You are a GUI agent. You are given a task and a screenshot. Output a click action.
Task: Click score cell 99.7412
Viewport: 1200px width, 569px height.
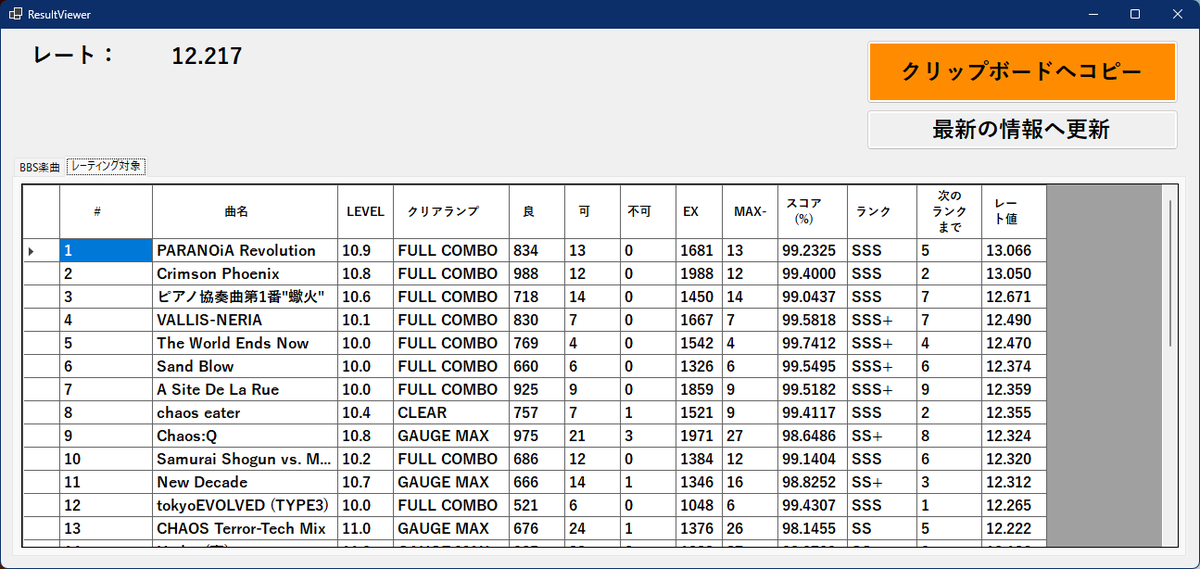[813, 343]
